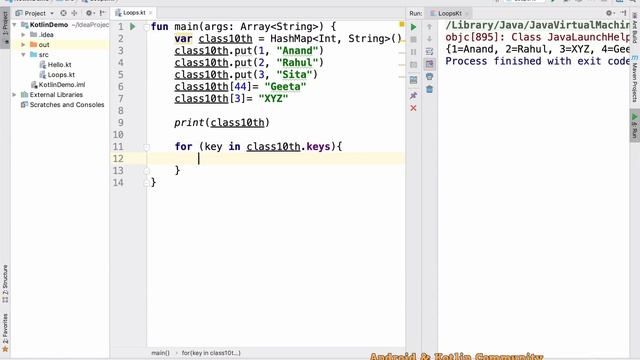640x360 pixels.
Task: Fold the main function at line 1
Action: click(147, 27)
